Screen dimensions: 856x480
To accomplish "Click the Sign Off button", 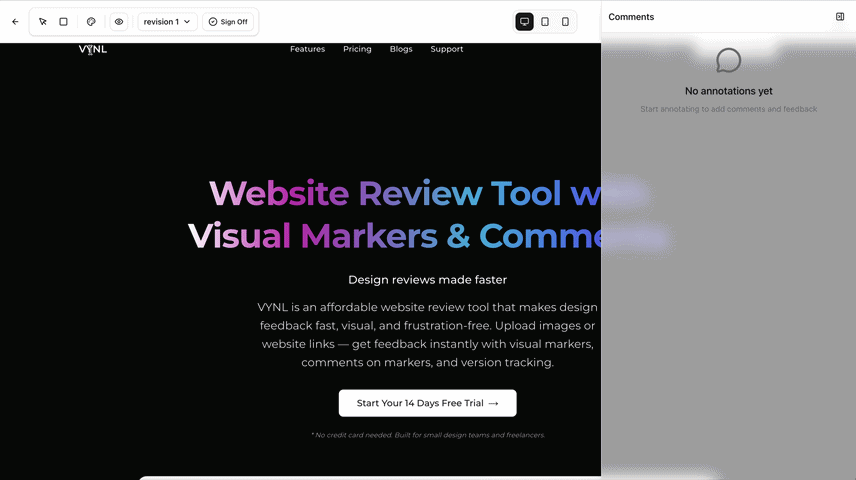I will click(x=228, y=22).
